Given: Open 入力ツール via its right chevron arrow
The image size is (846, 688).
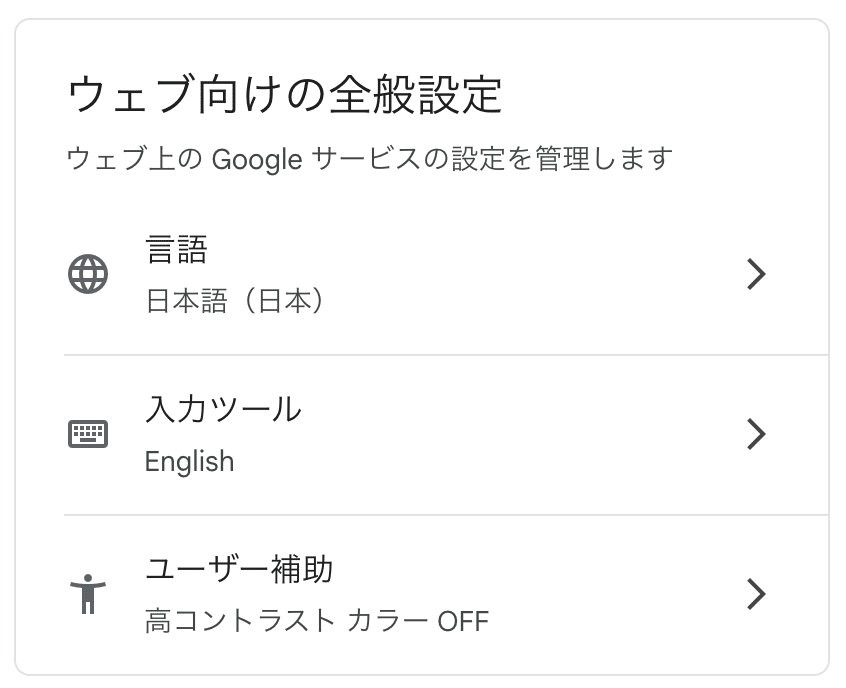Looking at the screenshot, I should (x=756, y=434).
